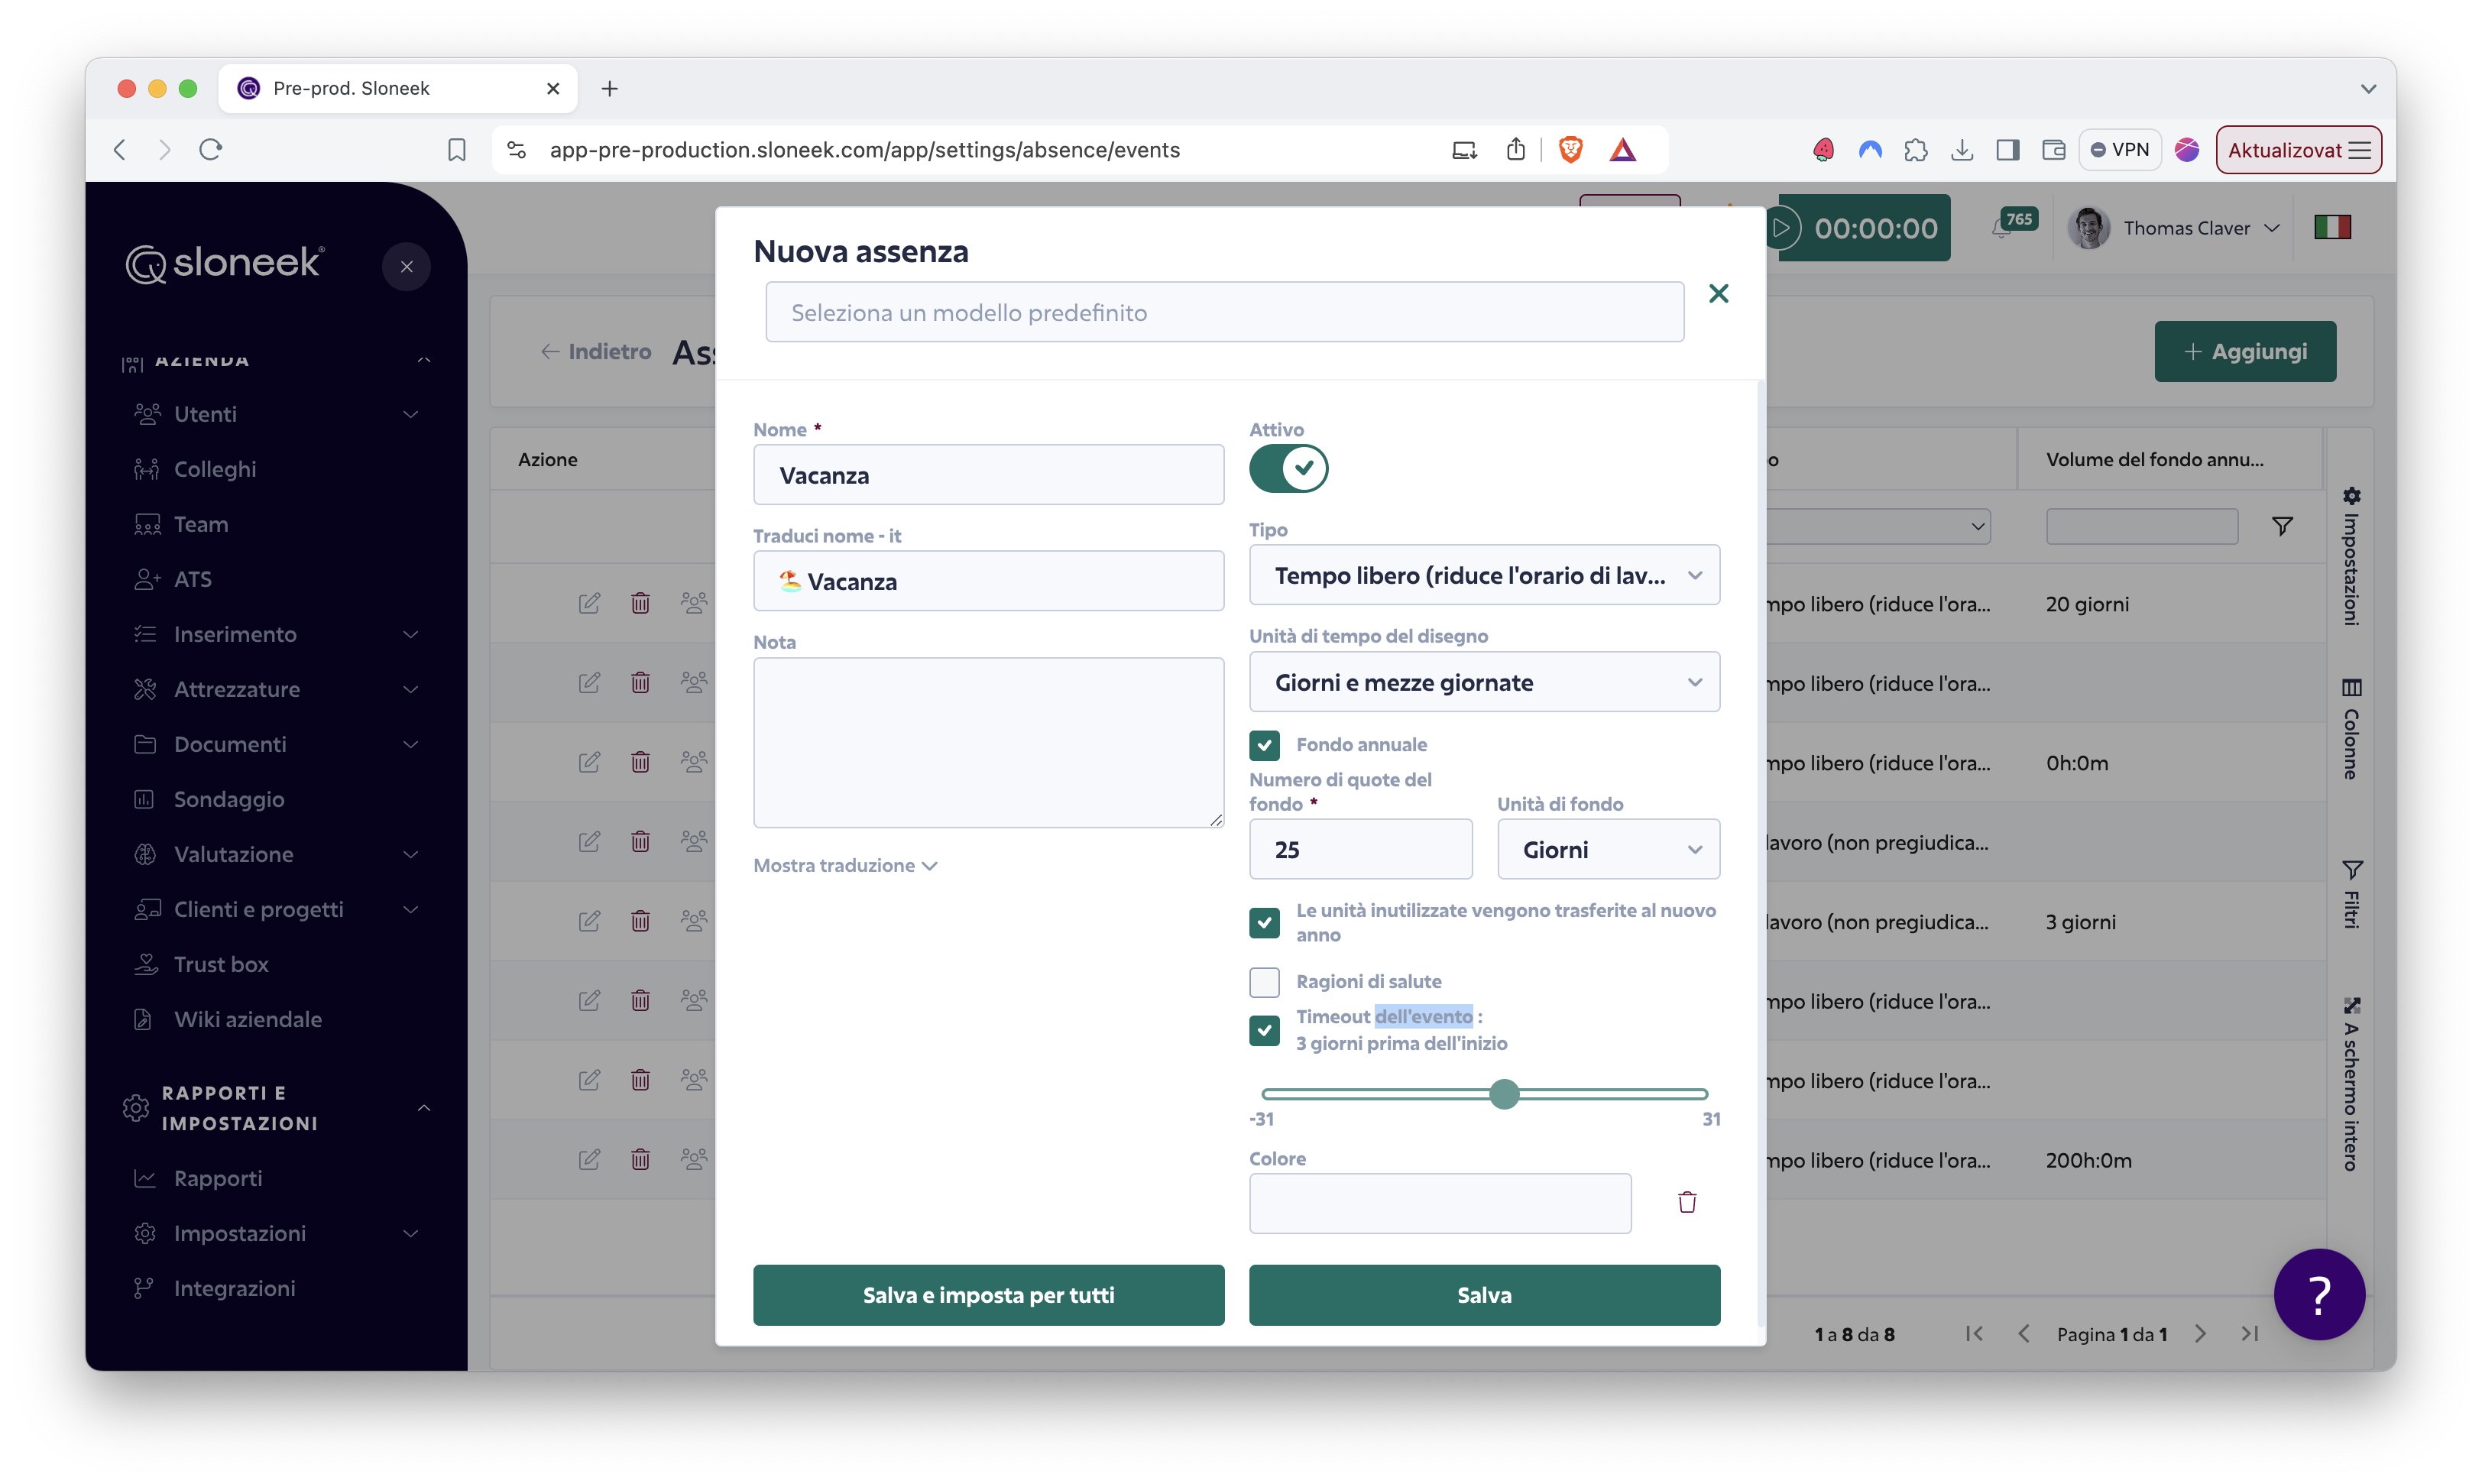Edit the row showing 3 giorni
2482x1484 pixels.
point(589,921)
